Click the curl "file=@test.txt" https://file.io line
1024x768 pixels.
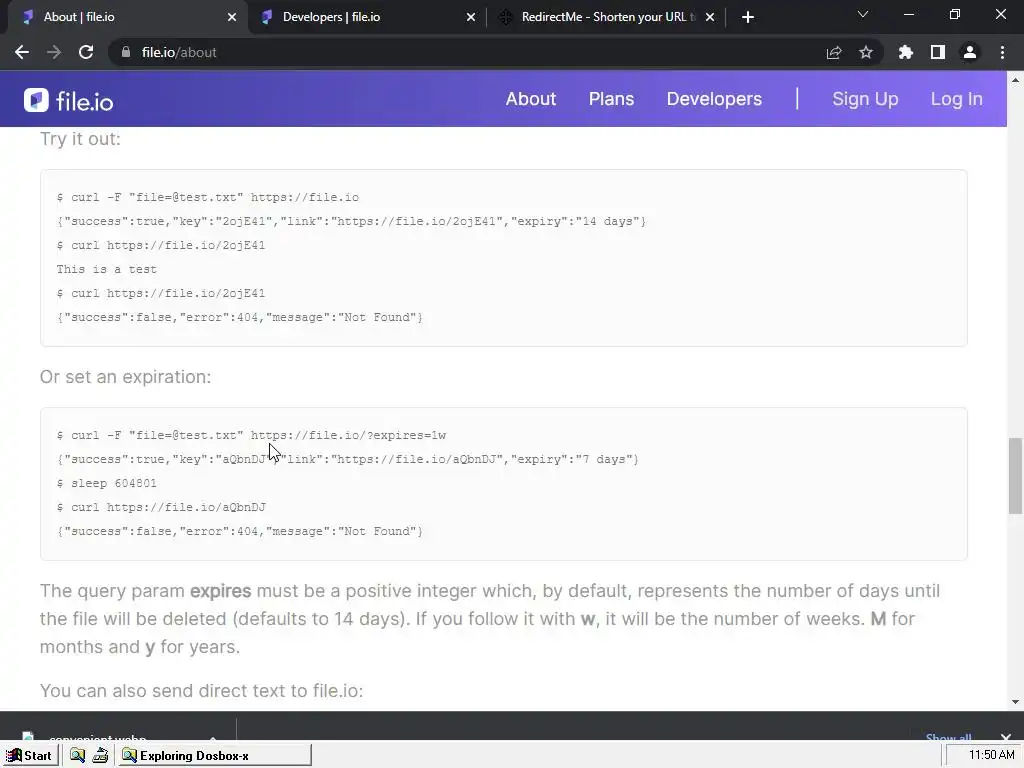[208, 197]
